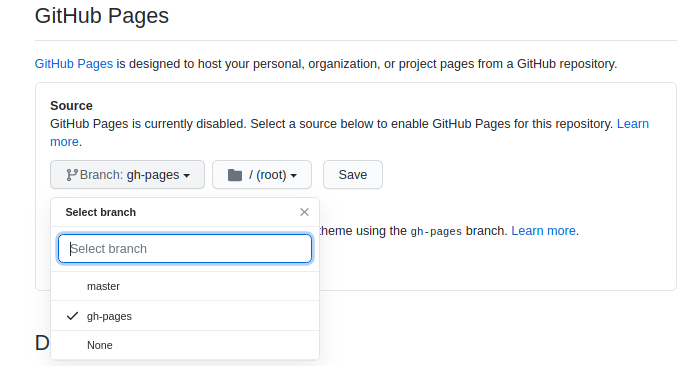
Task: Choose the gh-pages branch option
Action: 185,316
